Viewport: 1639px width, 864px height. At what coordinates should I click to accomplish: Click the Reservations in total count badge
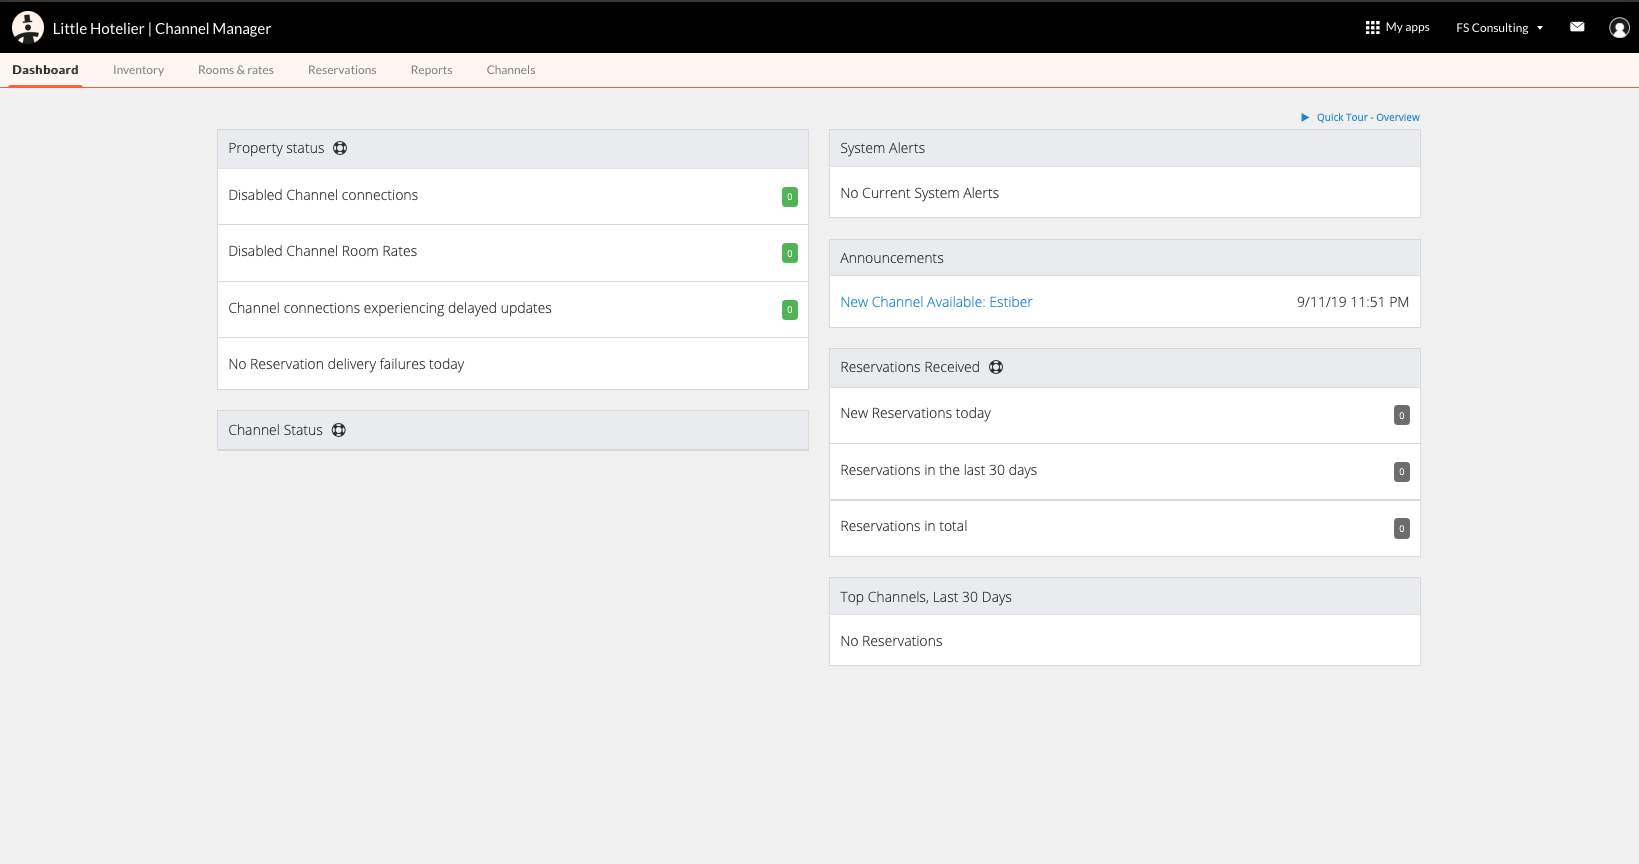pos(1401,528)
